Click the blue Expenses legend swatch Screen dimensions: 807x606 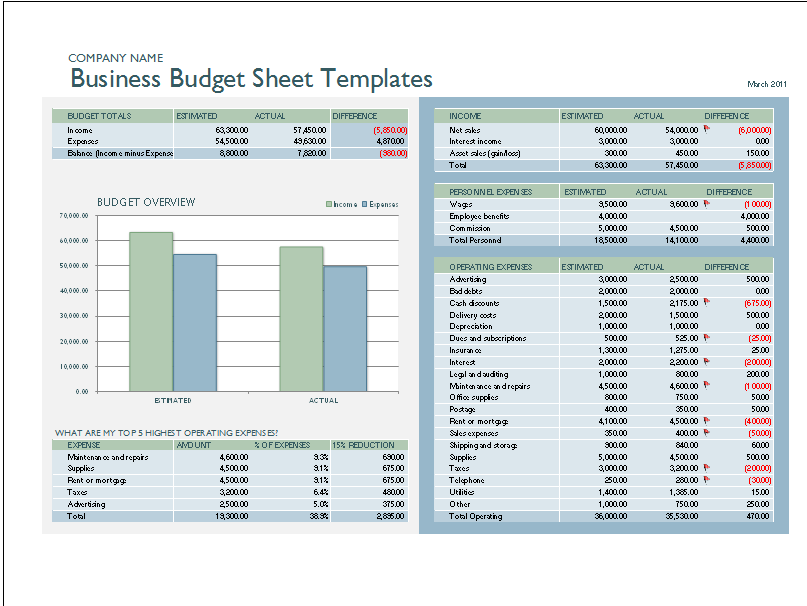click(x=364, y=204)
